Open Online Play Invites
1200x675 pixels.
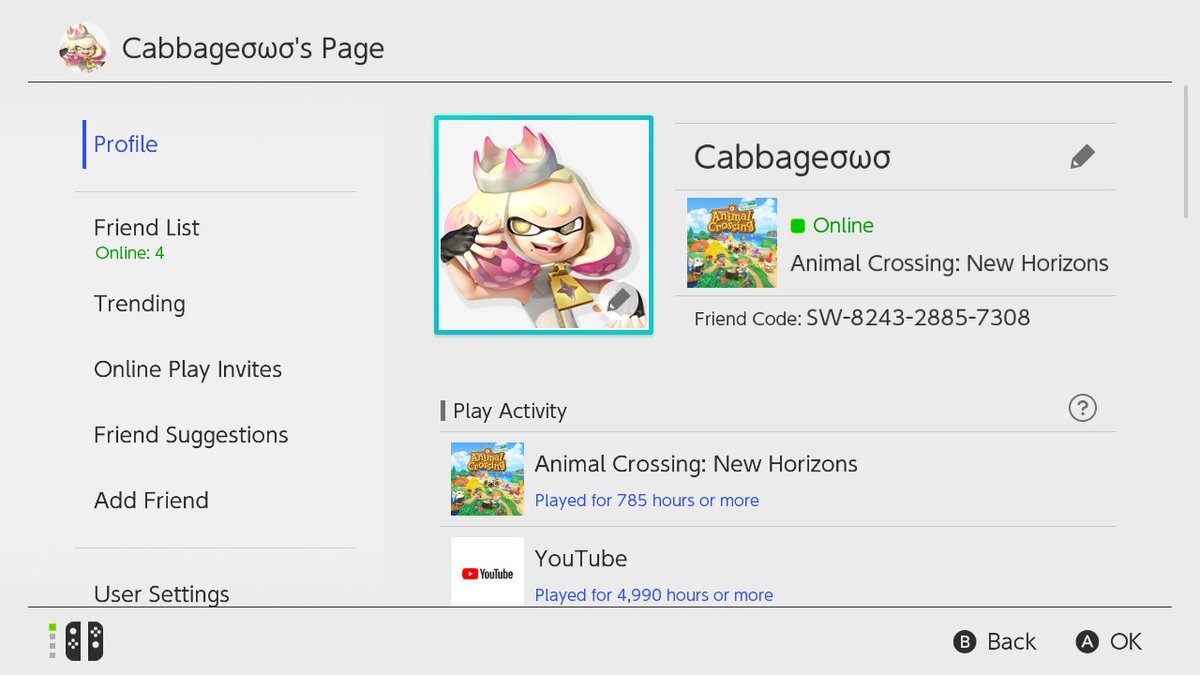point(188,370)
